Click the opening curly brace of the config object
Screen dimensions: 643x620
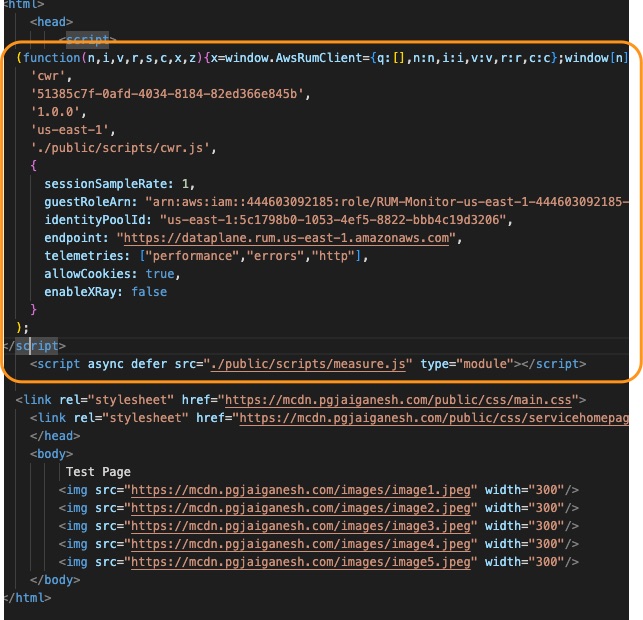pos(34,166)
